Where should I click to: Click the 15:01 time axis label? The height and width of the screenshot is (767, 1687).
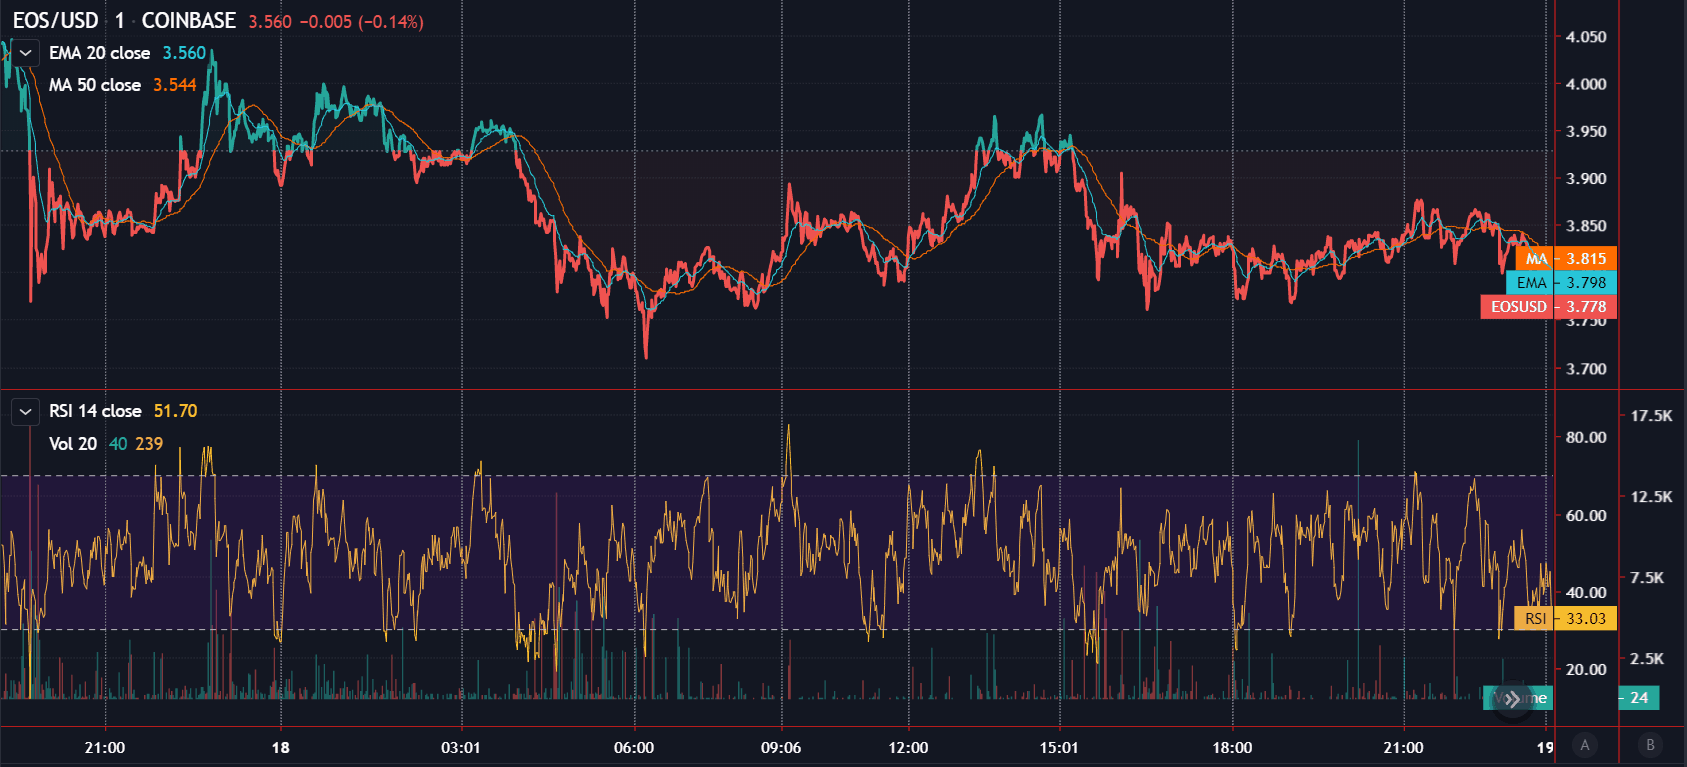pyautogui.click(x=1059, y=747)
